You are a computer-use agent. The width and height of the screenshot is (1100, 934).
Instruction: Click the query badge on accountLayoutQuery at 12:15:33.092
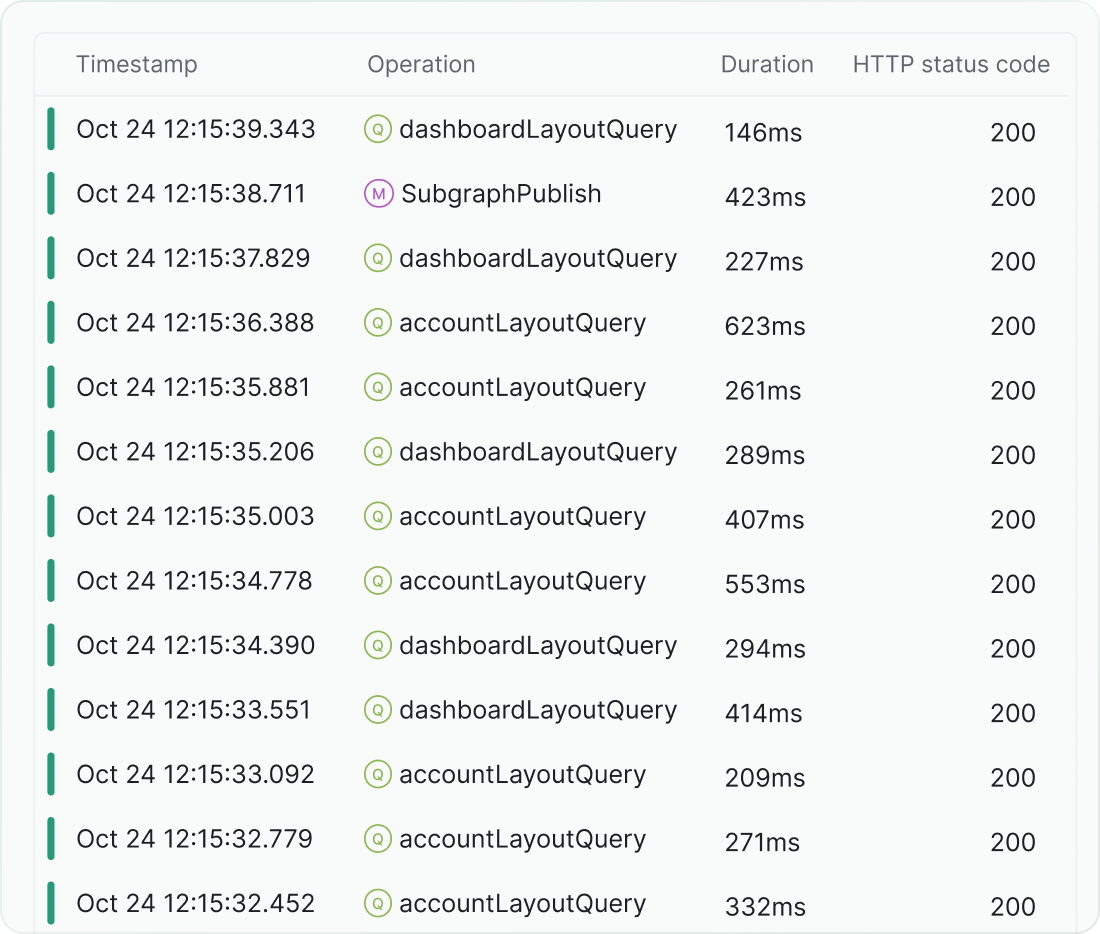(377, 775)
